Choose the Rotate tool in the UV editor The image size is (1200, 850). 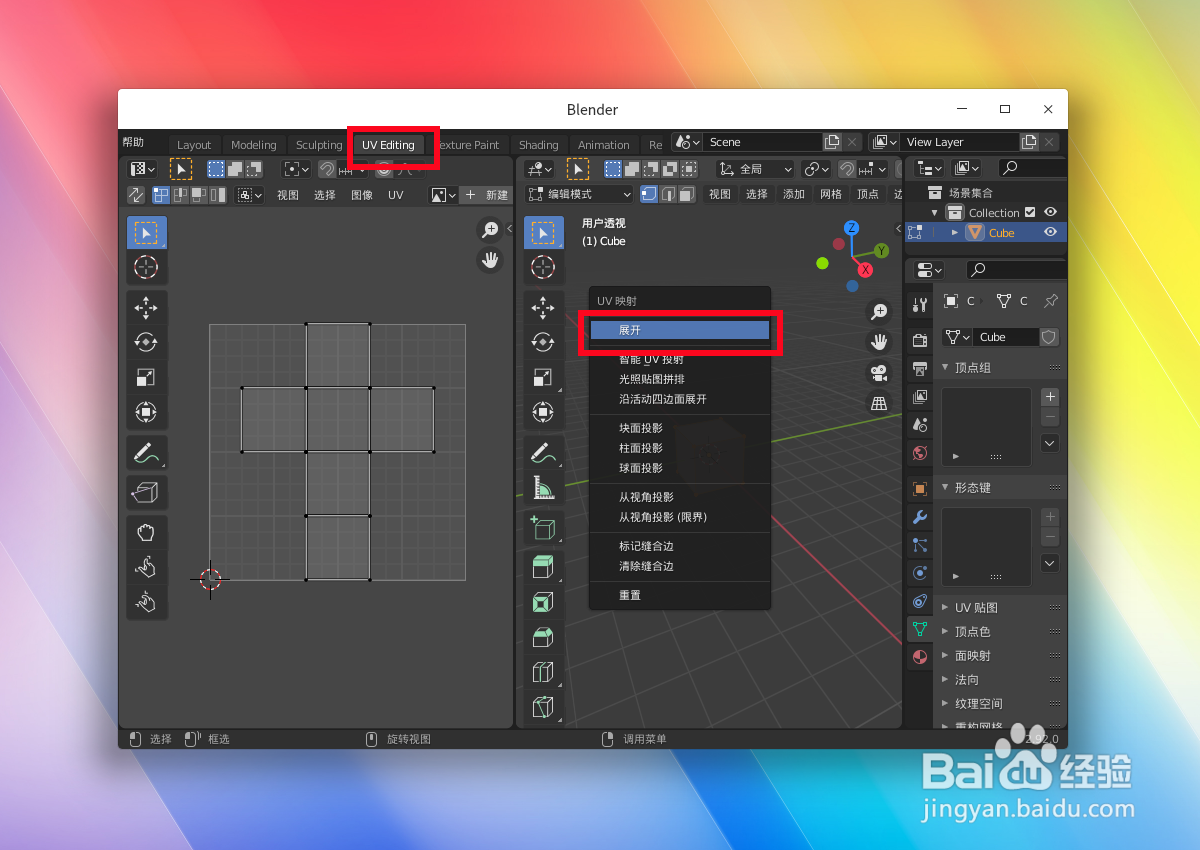click(146, 342)
